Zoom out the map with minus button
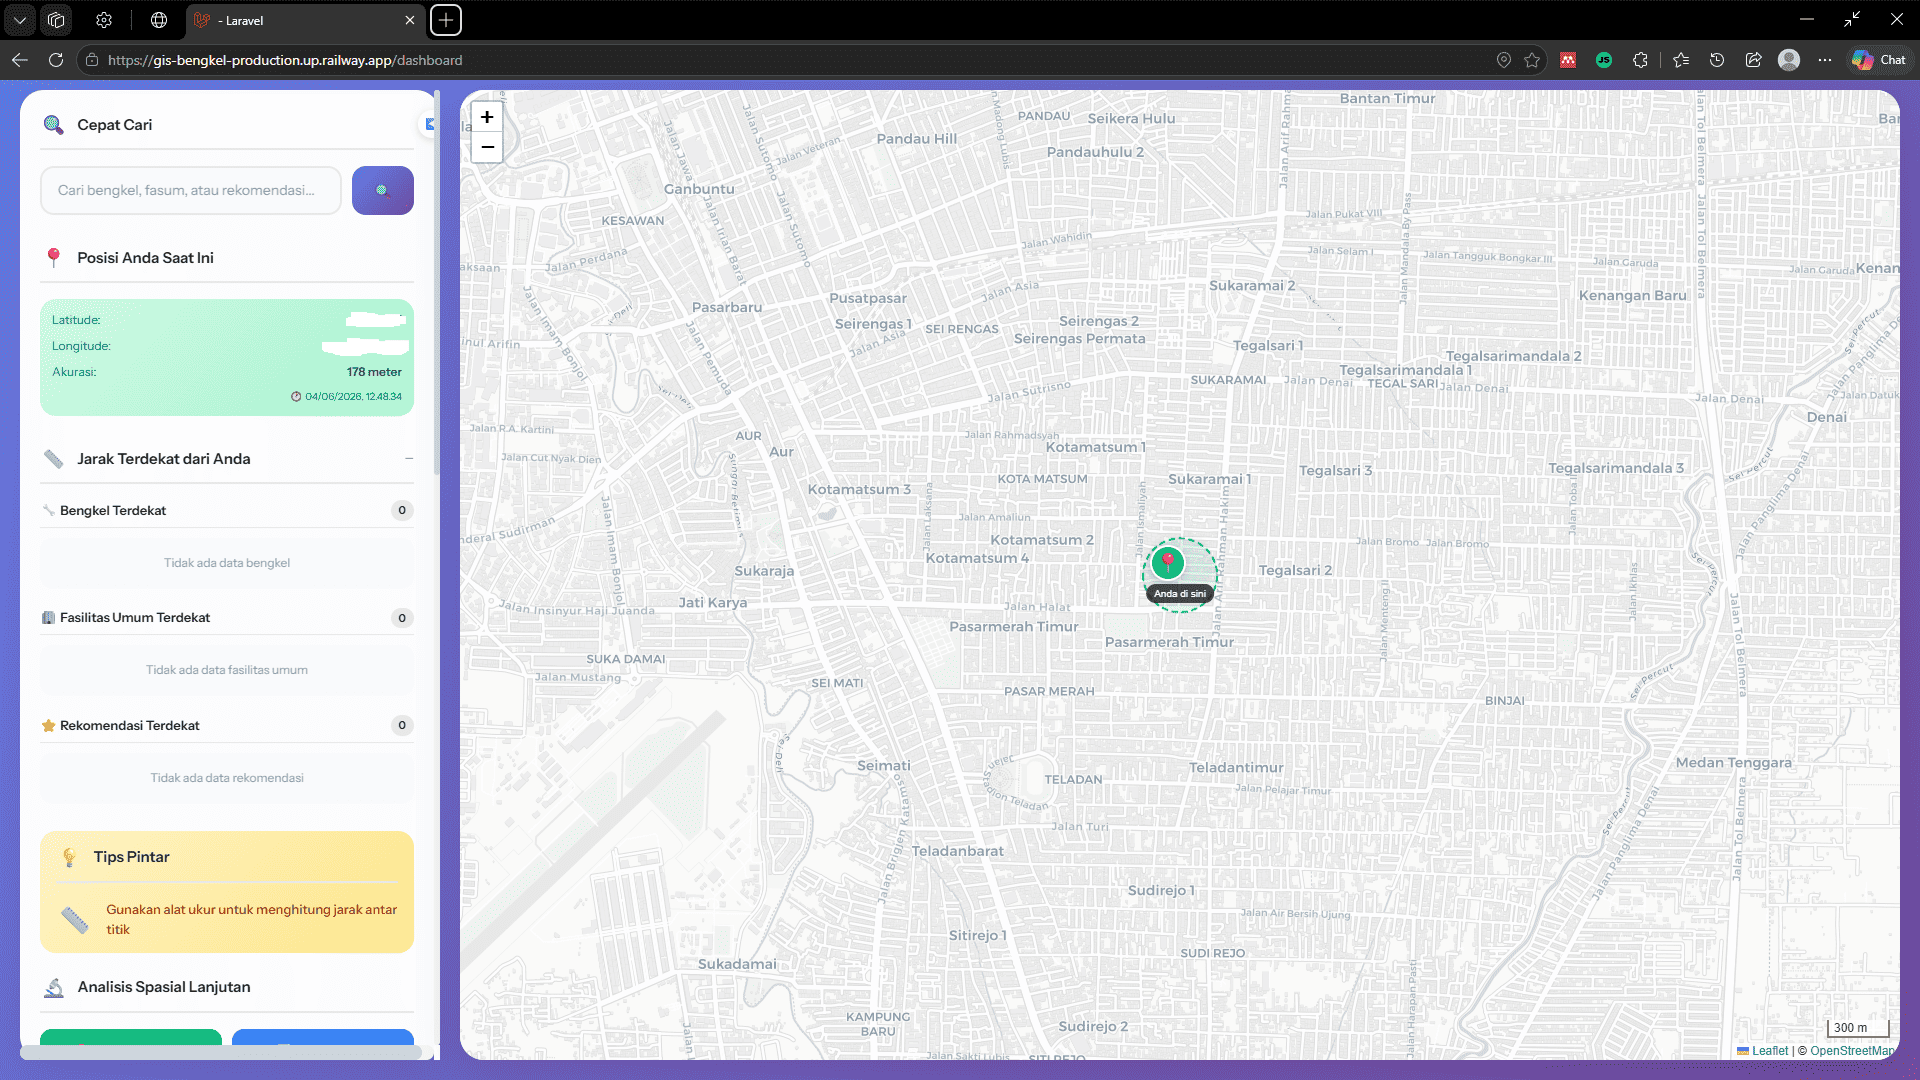Screen dimensions: 1920x1080 tap(487, 147)
